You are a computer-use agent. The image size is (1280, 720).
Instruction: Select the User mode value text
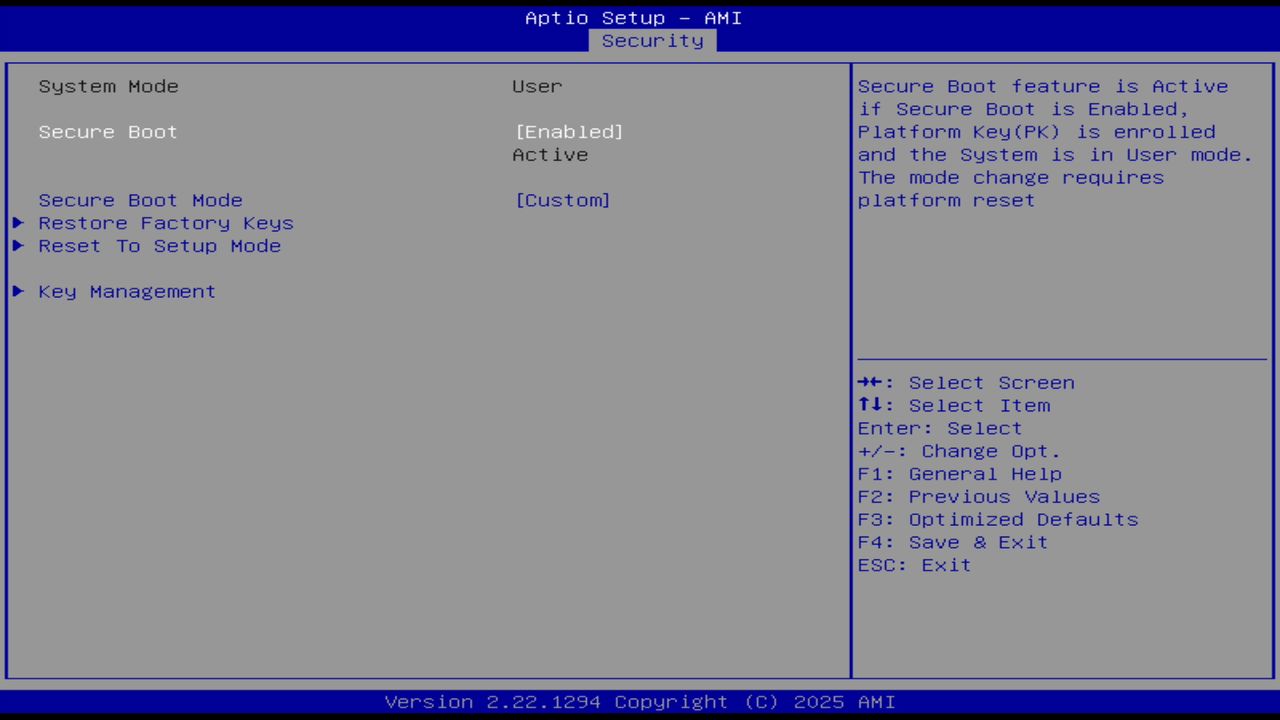point(537,86)
